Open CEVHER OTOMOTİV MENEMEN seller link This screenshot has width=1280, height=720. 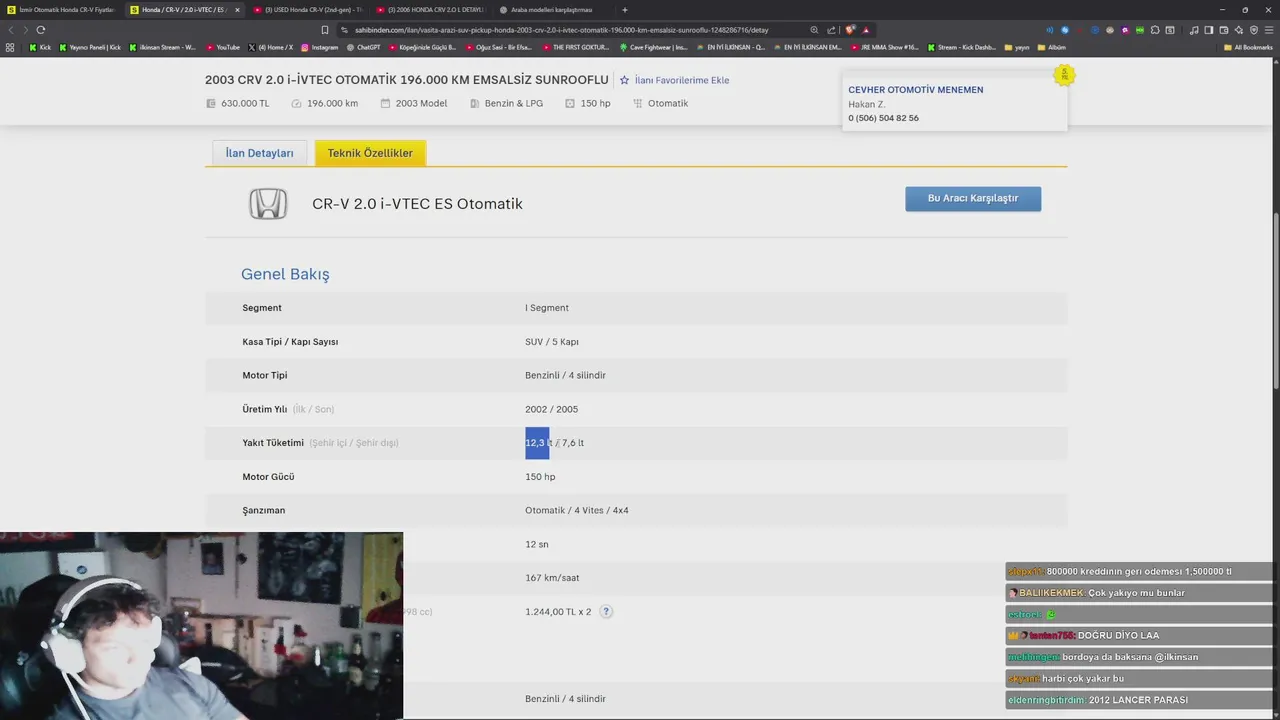click(x=916, y=90)
